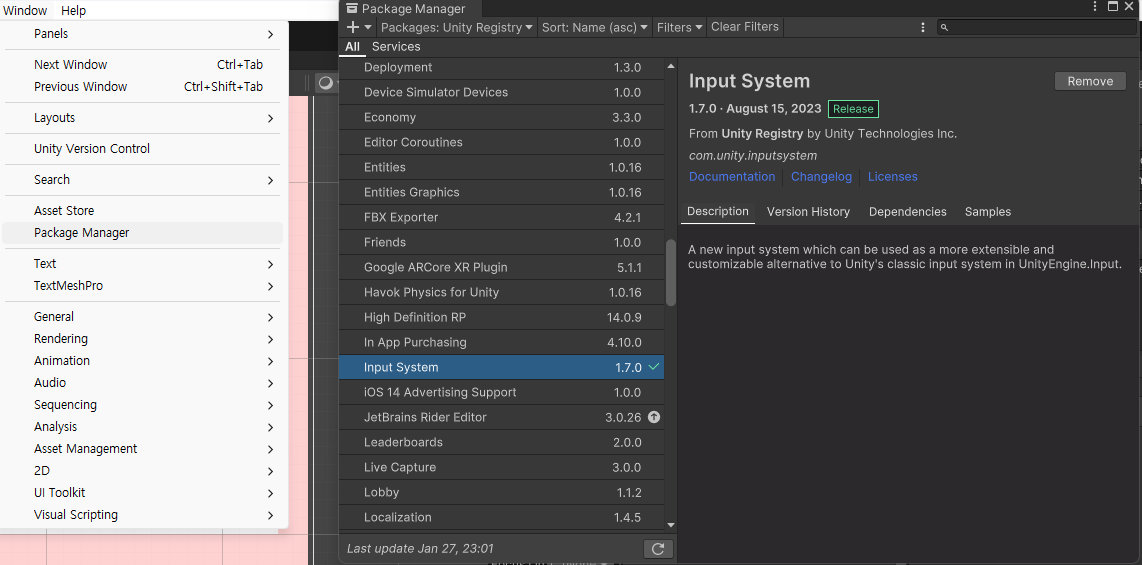Switch to Samples tab
Screen dimensions: 1142x565
pos(988,212)
